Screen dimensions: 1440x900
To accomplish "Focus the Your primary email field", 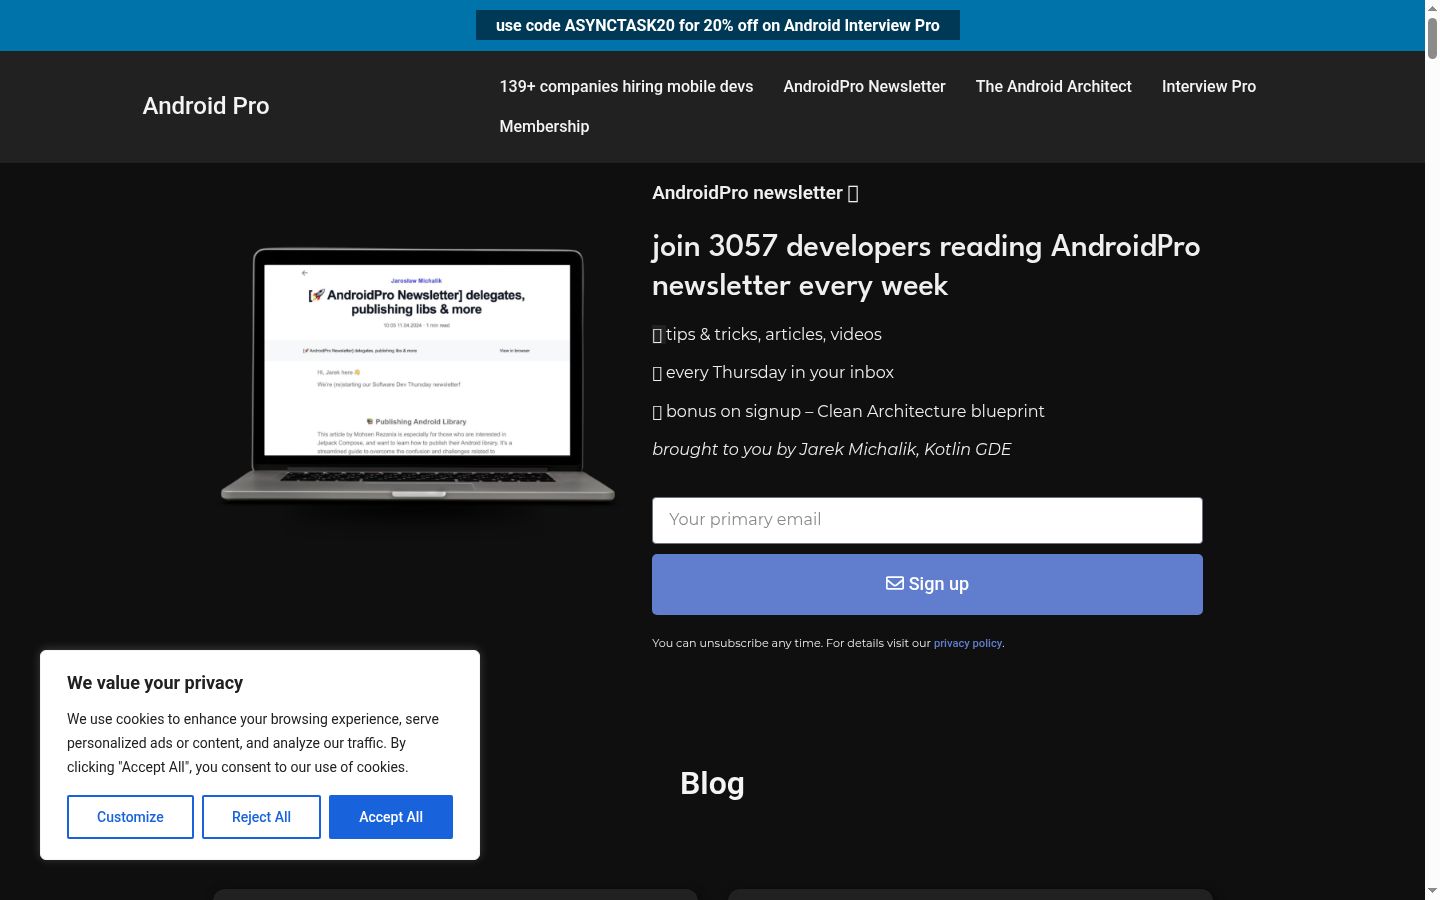I will click(x=927, y=520).
